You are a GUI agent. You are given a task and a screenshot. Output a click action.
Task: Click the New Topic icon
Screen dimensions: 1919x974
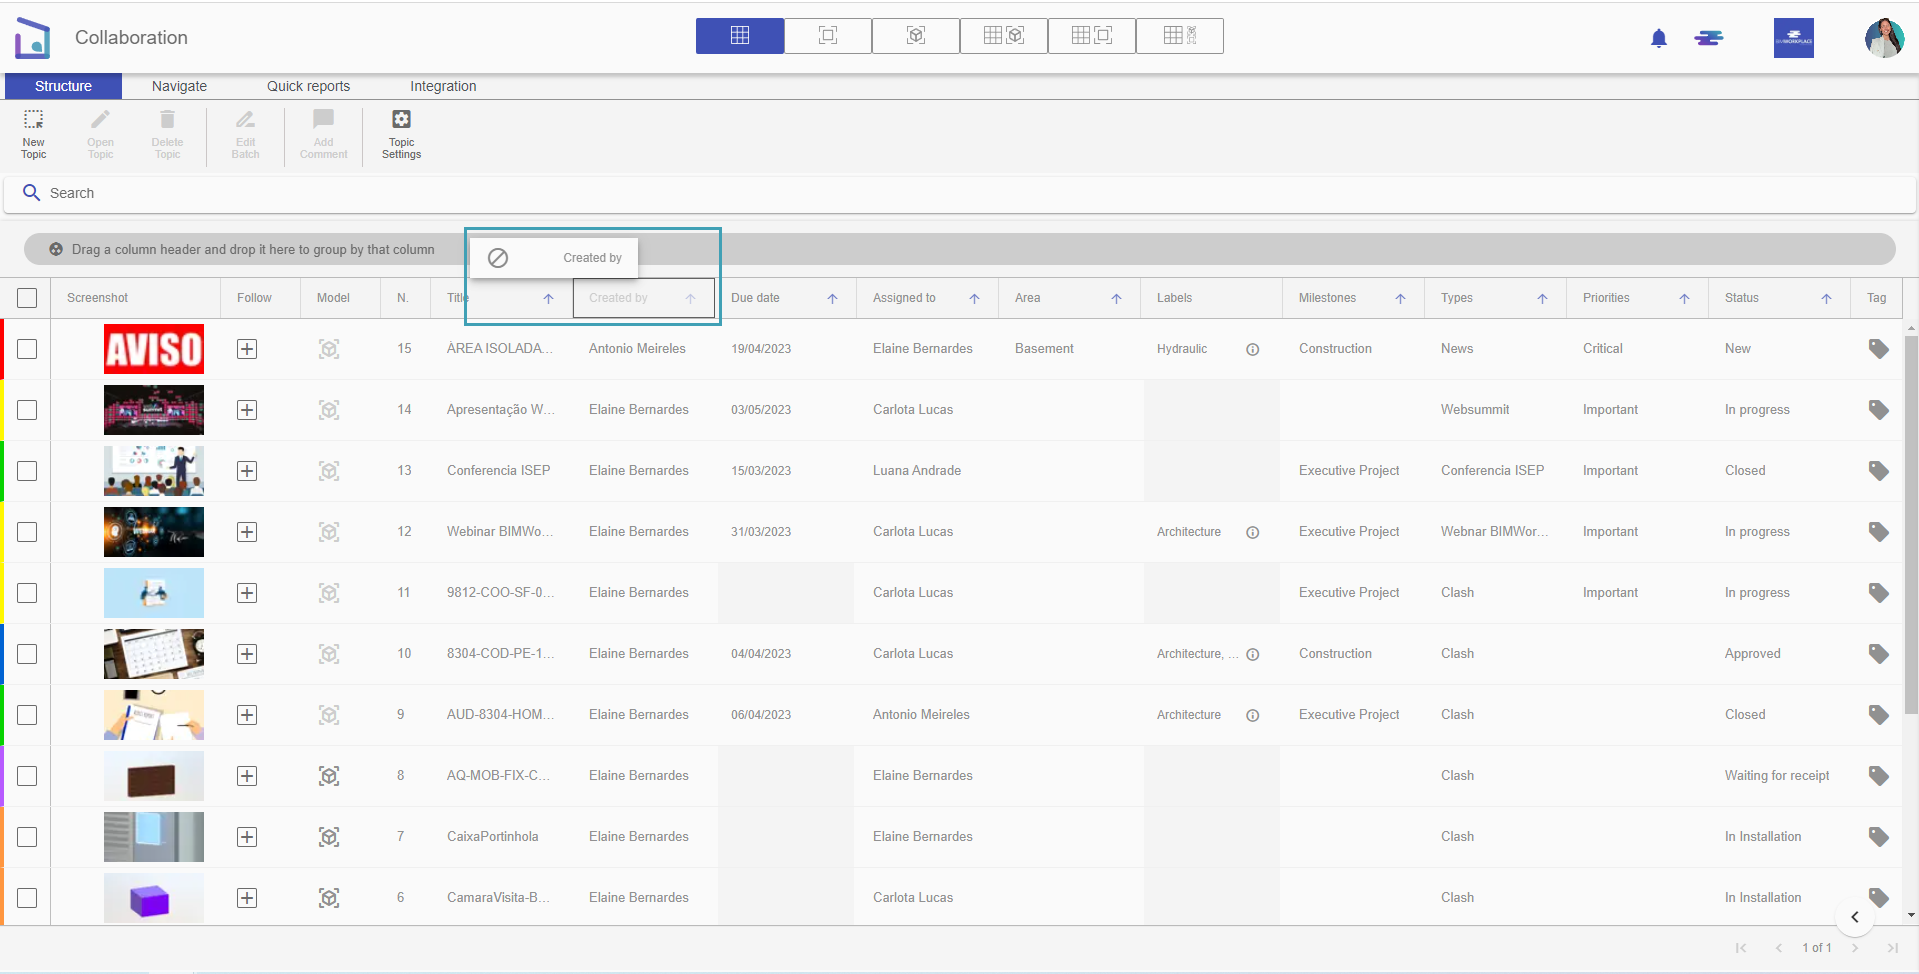click(x=33, y=121)
